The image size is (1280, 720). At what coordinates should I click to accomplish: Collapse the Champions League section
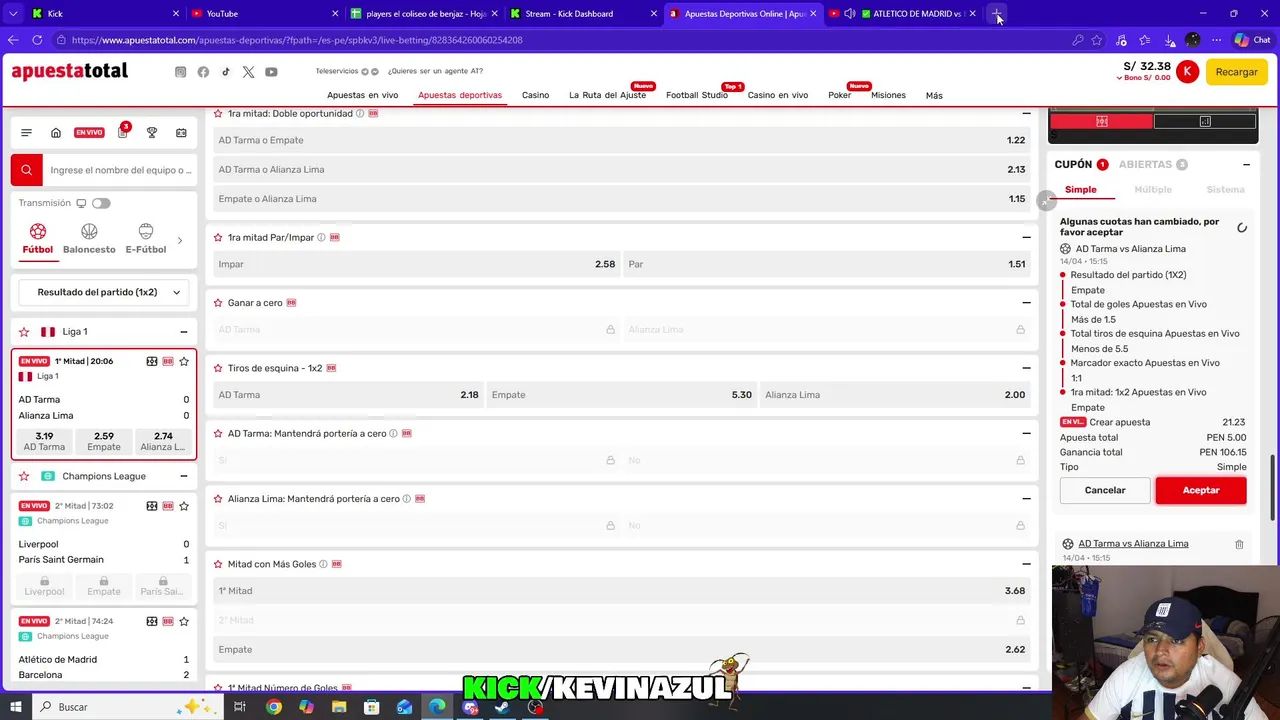(x=184, y=476)
